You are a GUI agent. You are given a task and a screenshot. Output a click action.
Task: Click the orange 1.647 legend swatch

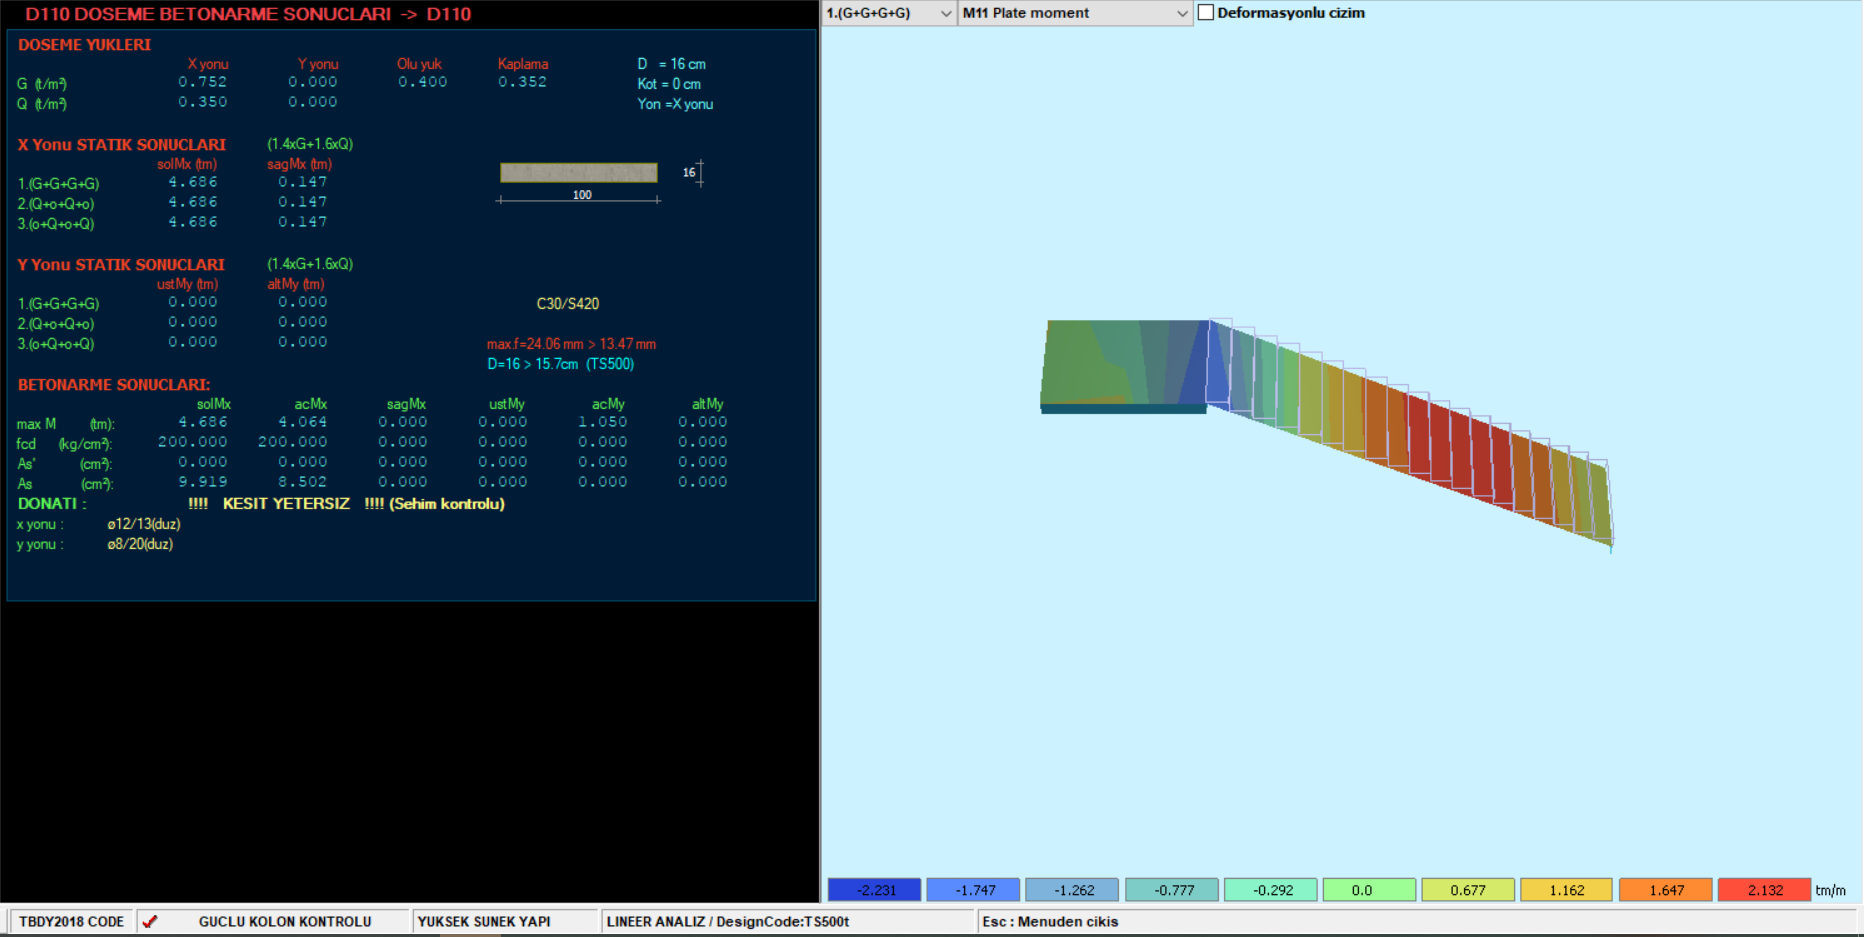[1665, 890]
